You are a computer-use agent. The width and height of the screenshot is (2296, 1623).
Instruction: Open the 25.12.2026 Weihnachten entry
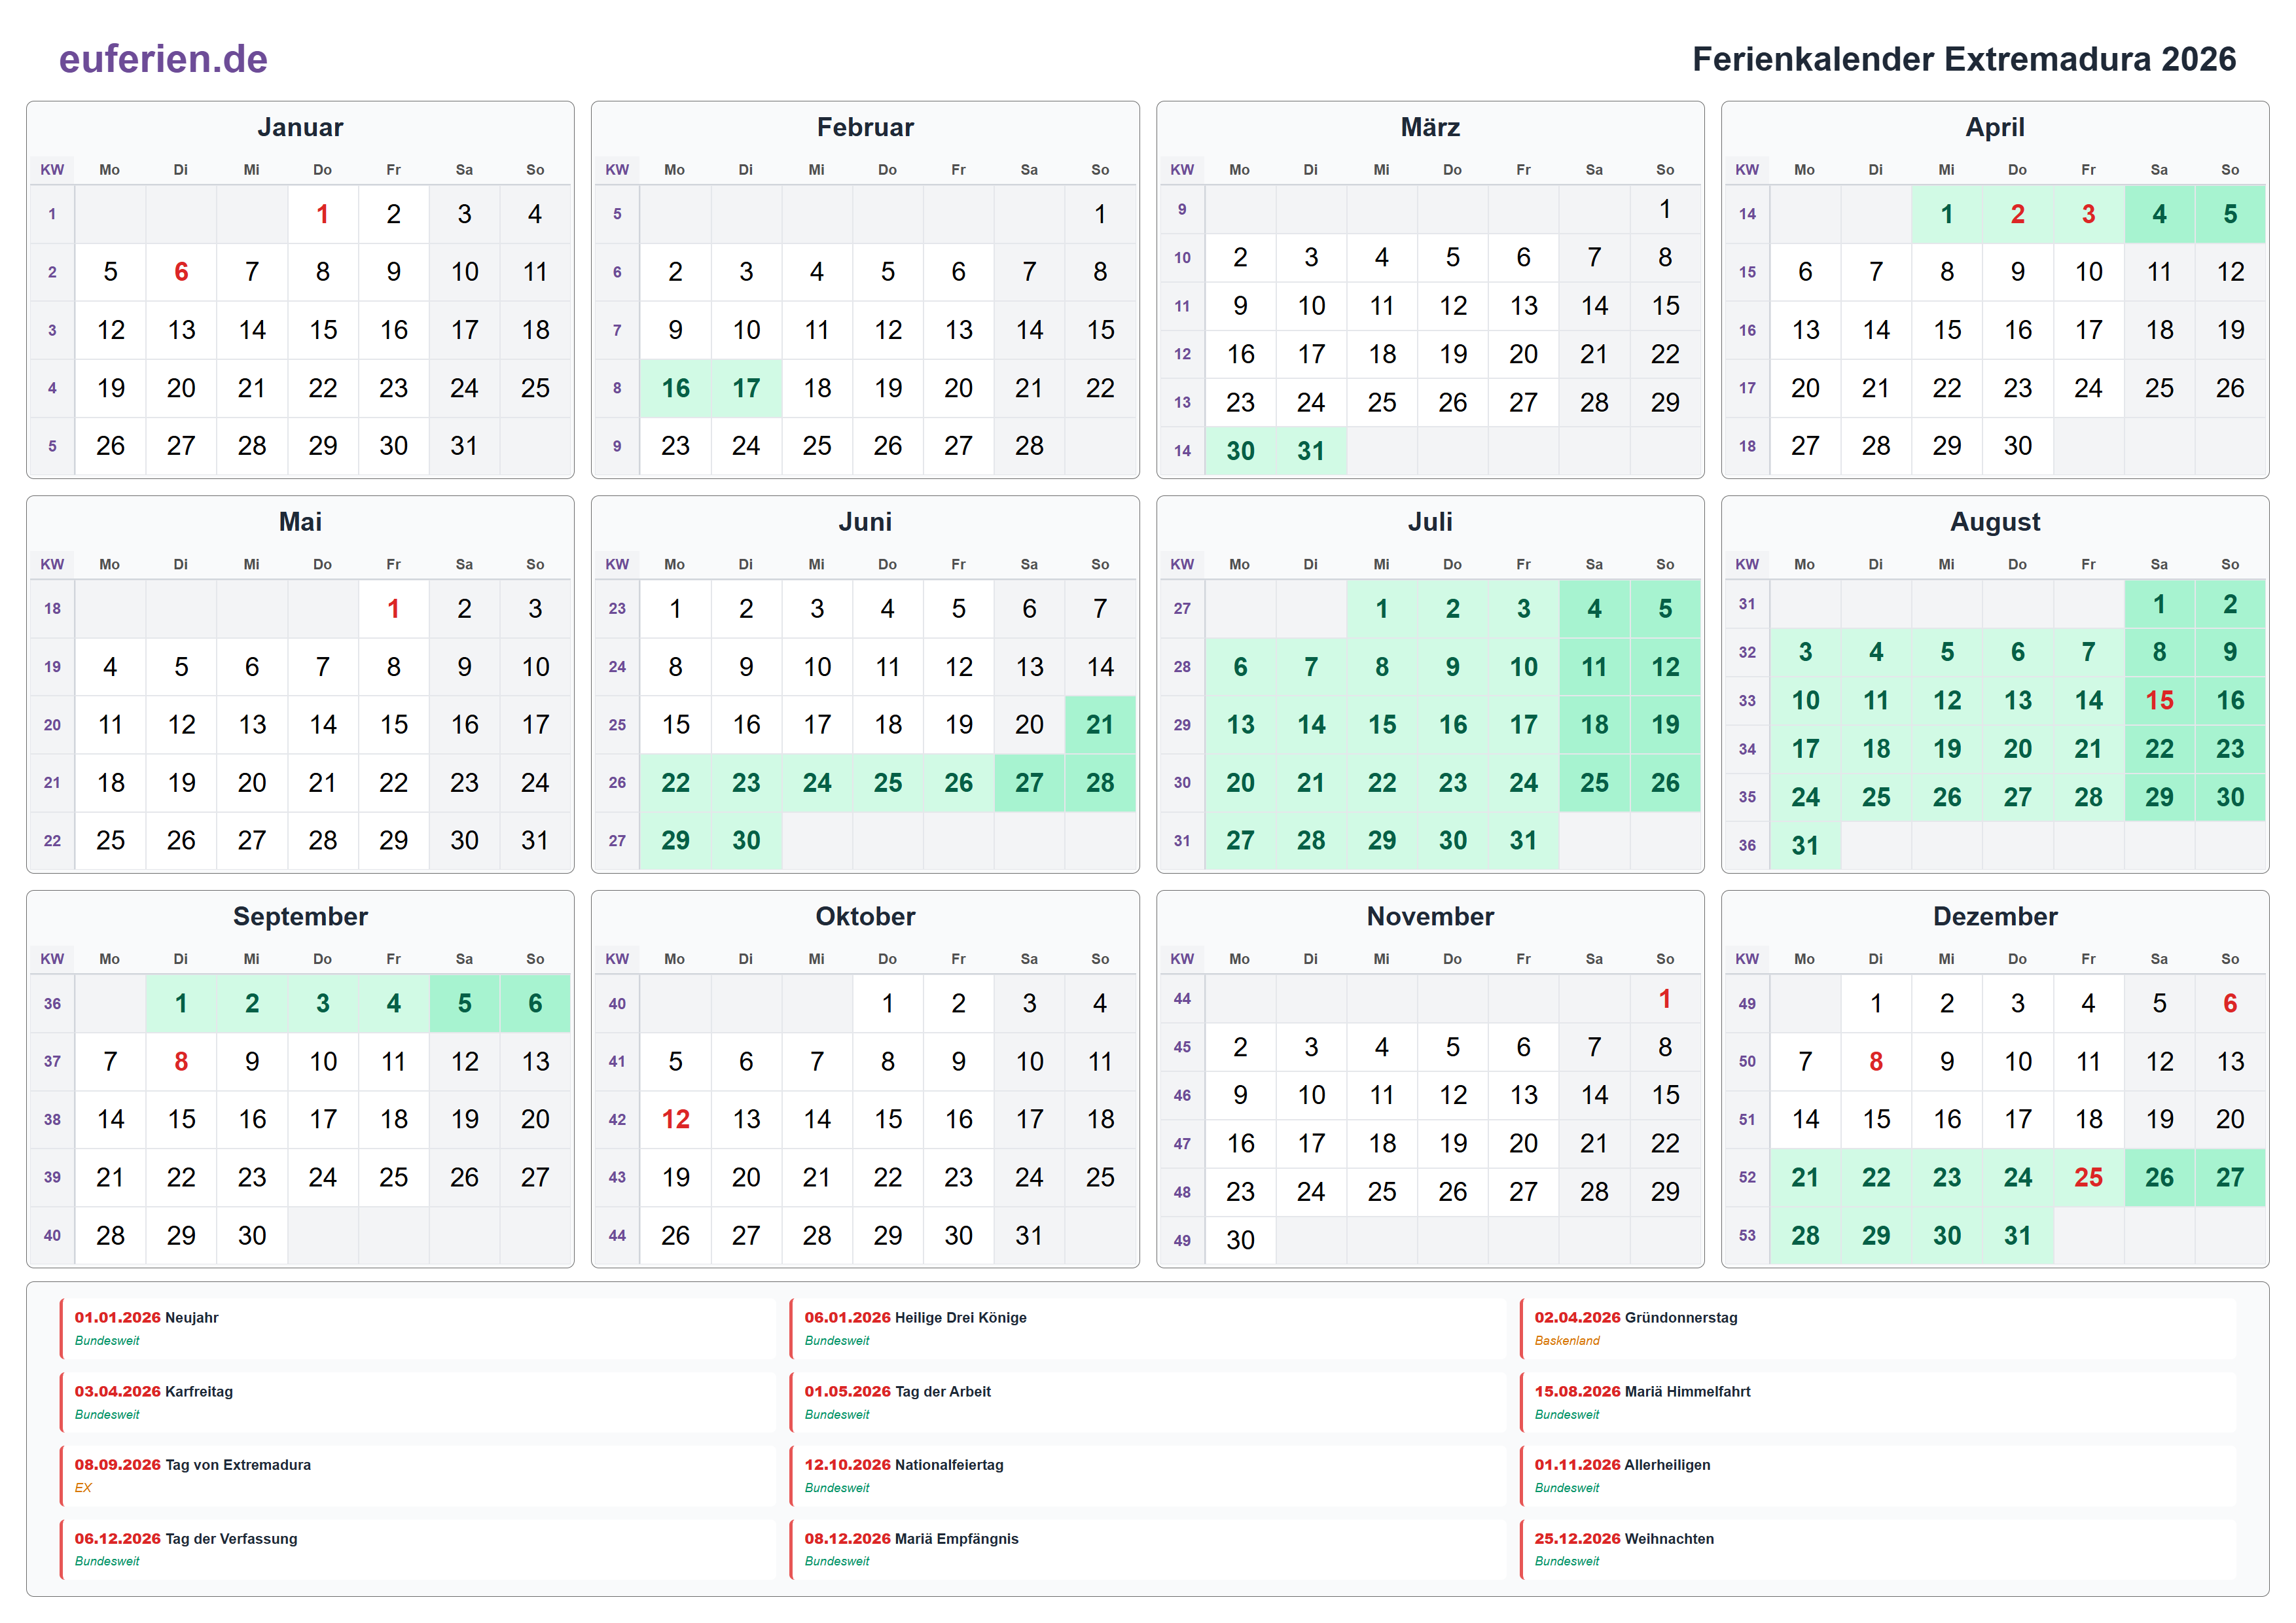tap(1877, 1550)
